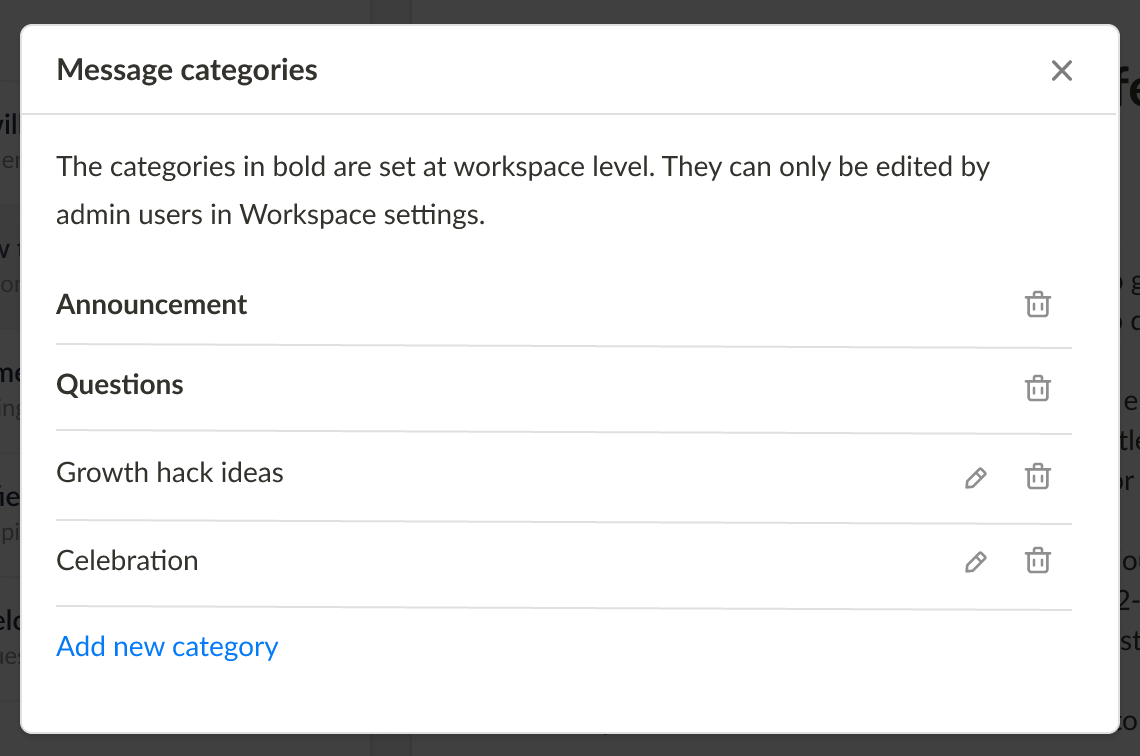Click the Message categories dialog title
Screen dimensions: 1140x756
click(x=187, y=70)
